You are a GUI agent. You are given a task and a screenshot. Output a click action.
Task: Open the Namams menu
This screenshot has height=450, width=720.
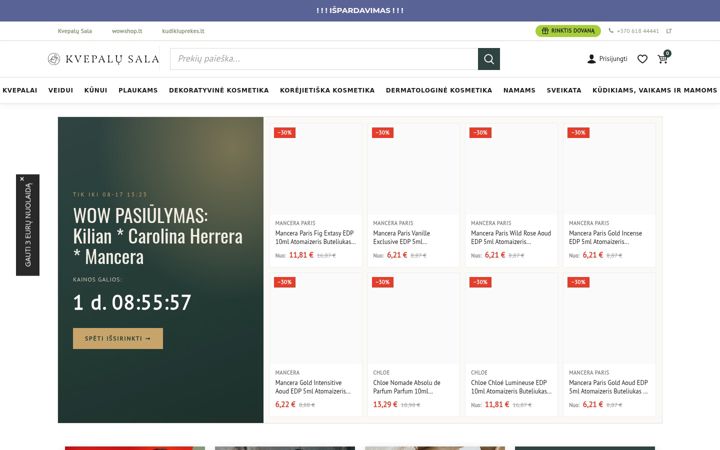[x=519, y=90]
